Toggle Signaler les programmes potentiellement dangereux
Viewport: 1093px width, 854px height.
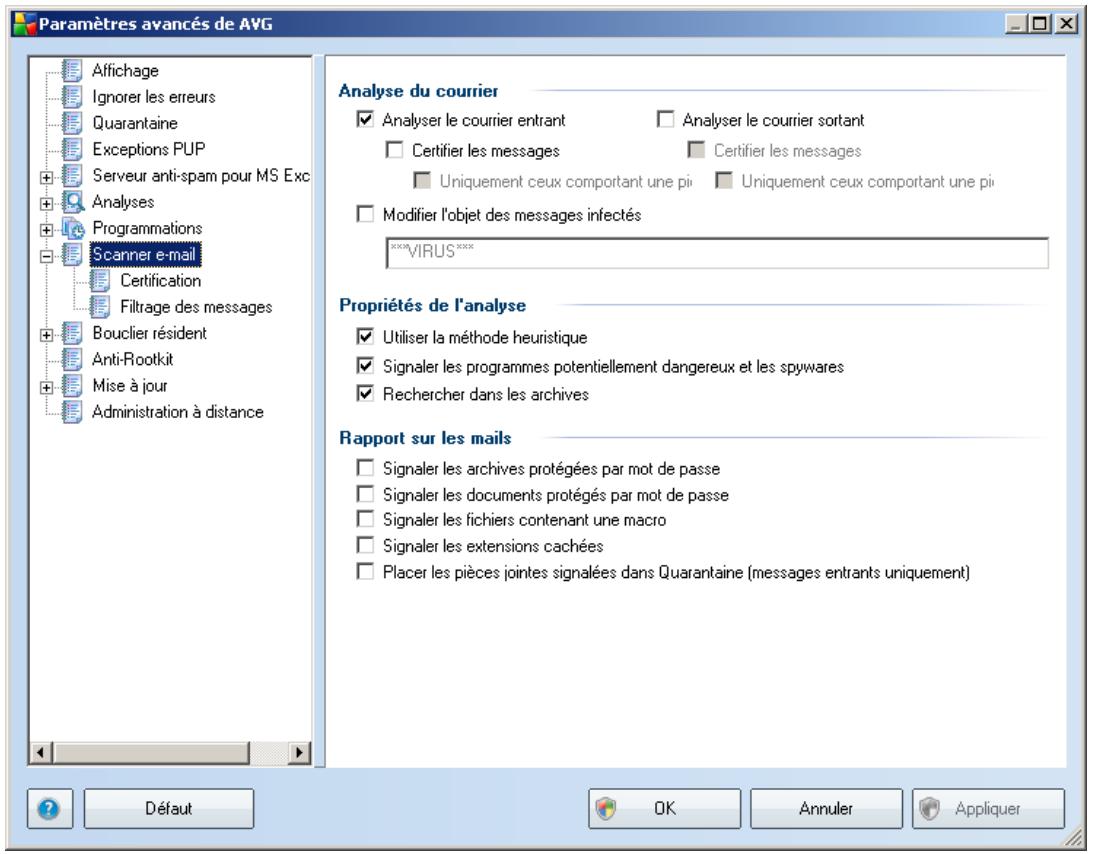pos(365,365)
